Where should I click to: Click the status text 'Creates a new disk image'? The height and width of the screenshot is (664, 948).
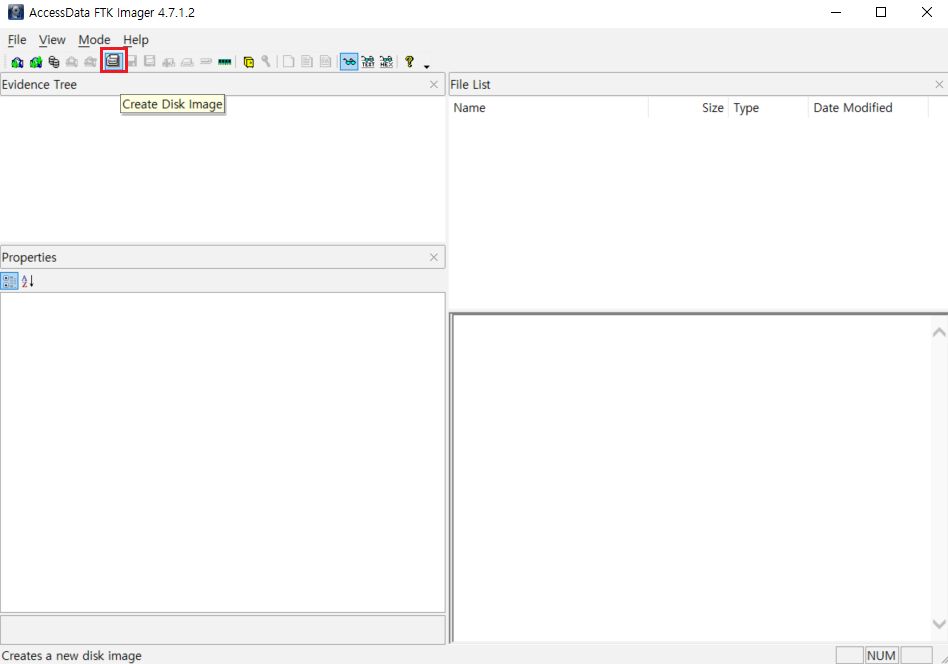tap(71, 656)
